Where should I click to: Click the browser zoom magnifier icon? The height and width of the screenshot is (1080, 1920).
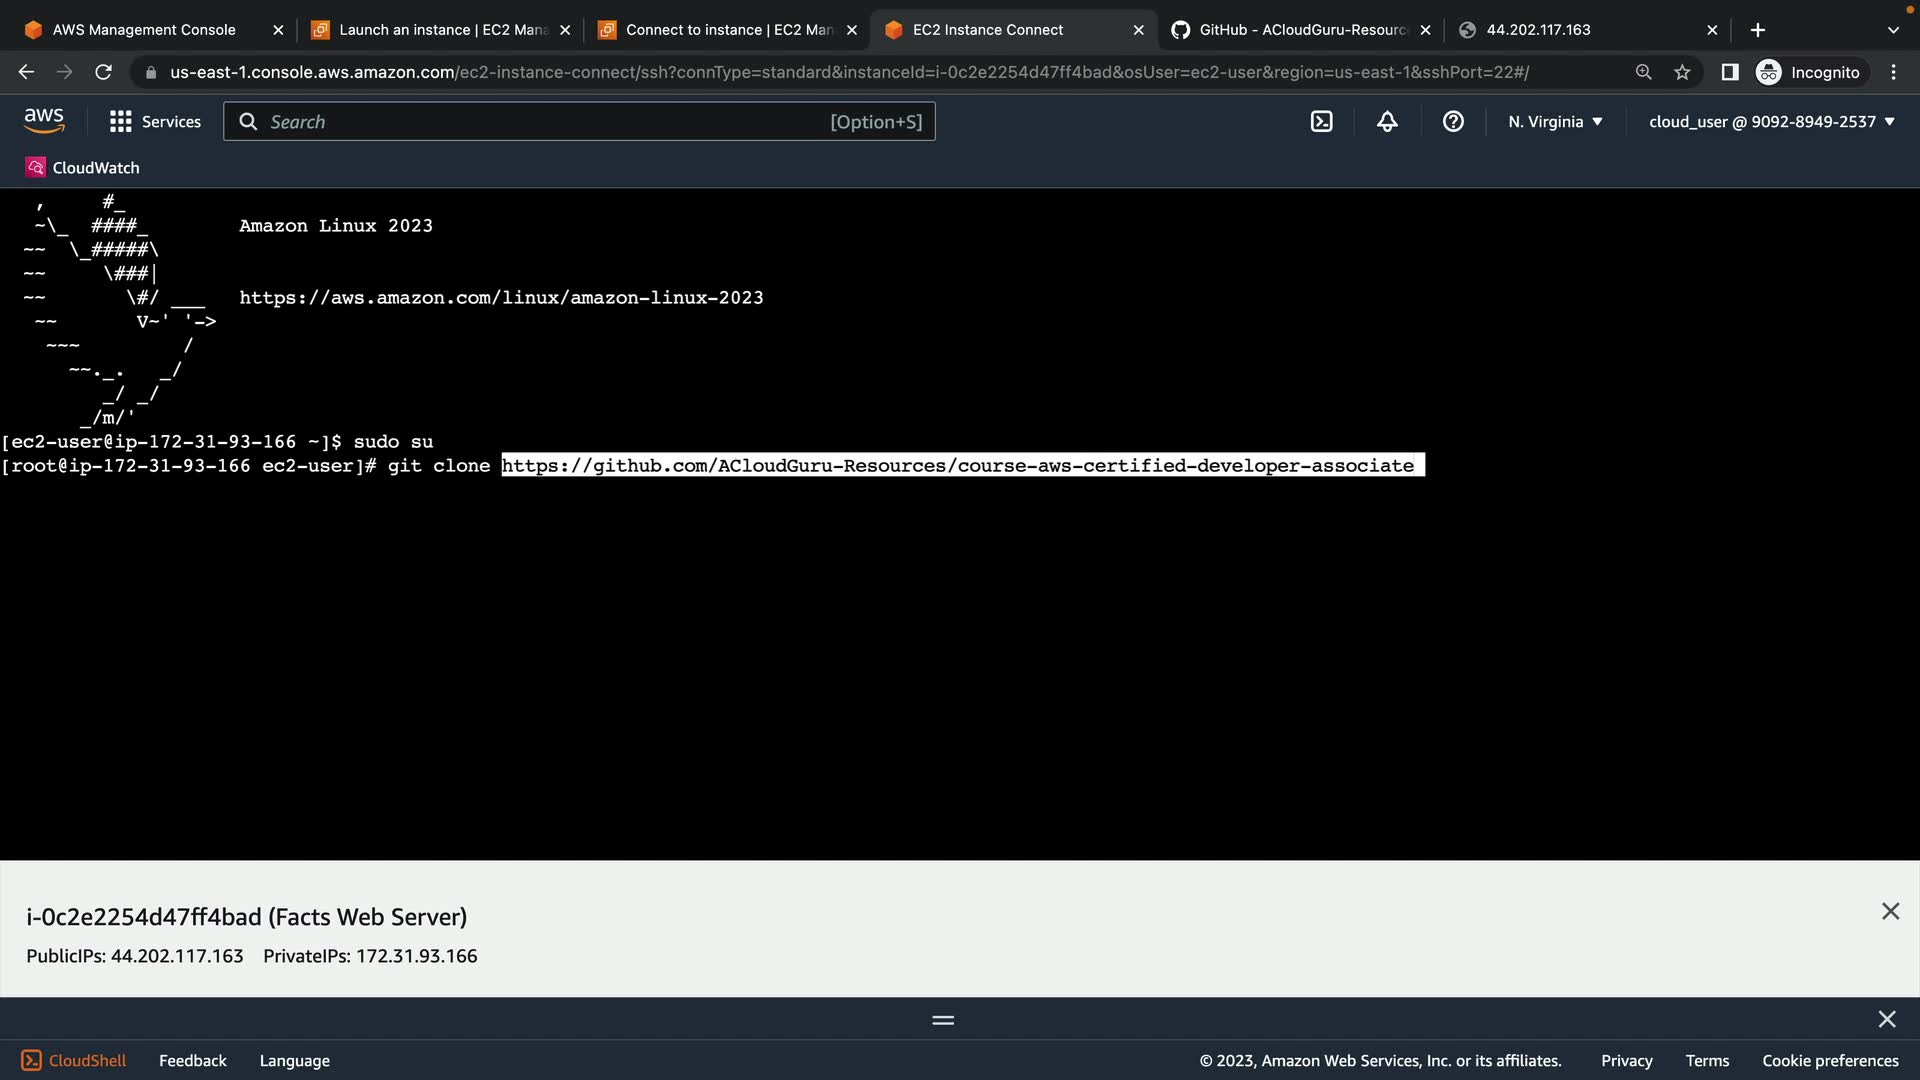point(1643,72)
